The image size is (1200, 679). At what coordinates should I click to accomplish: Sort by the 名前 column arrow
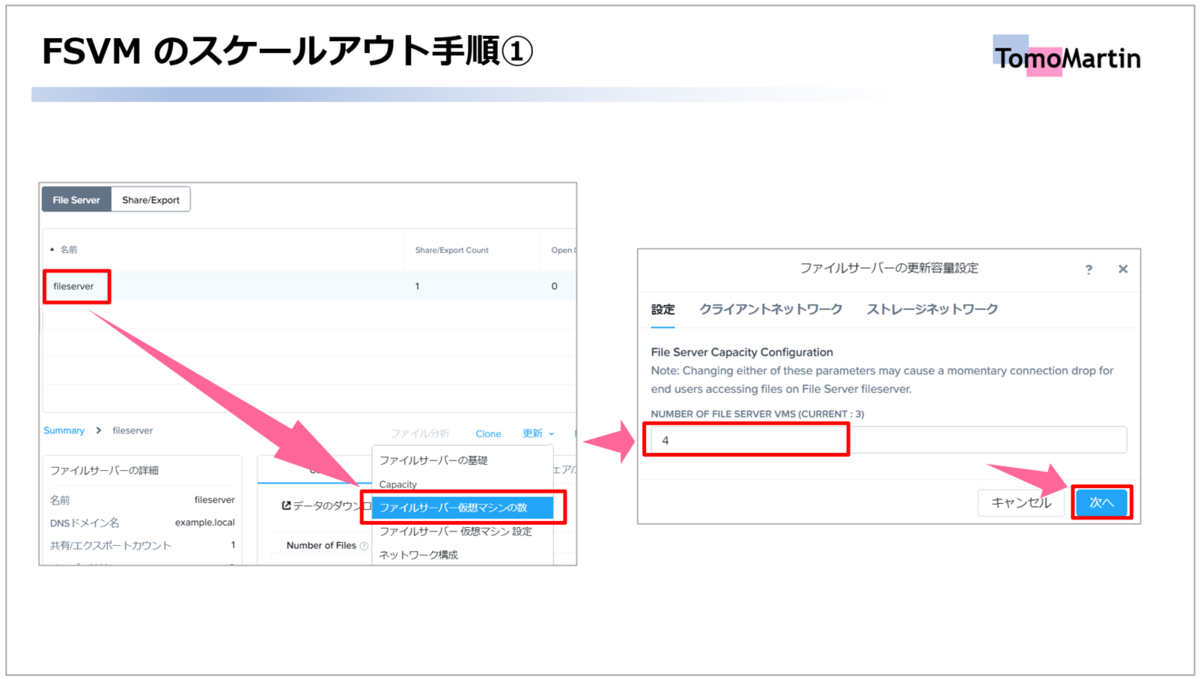click(x=52, y=250)
